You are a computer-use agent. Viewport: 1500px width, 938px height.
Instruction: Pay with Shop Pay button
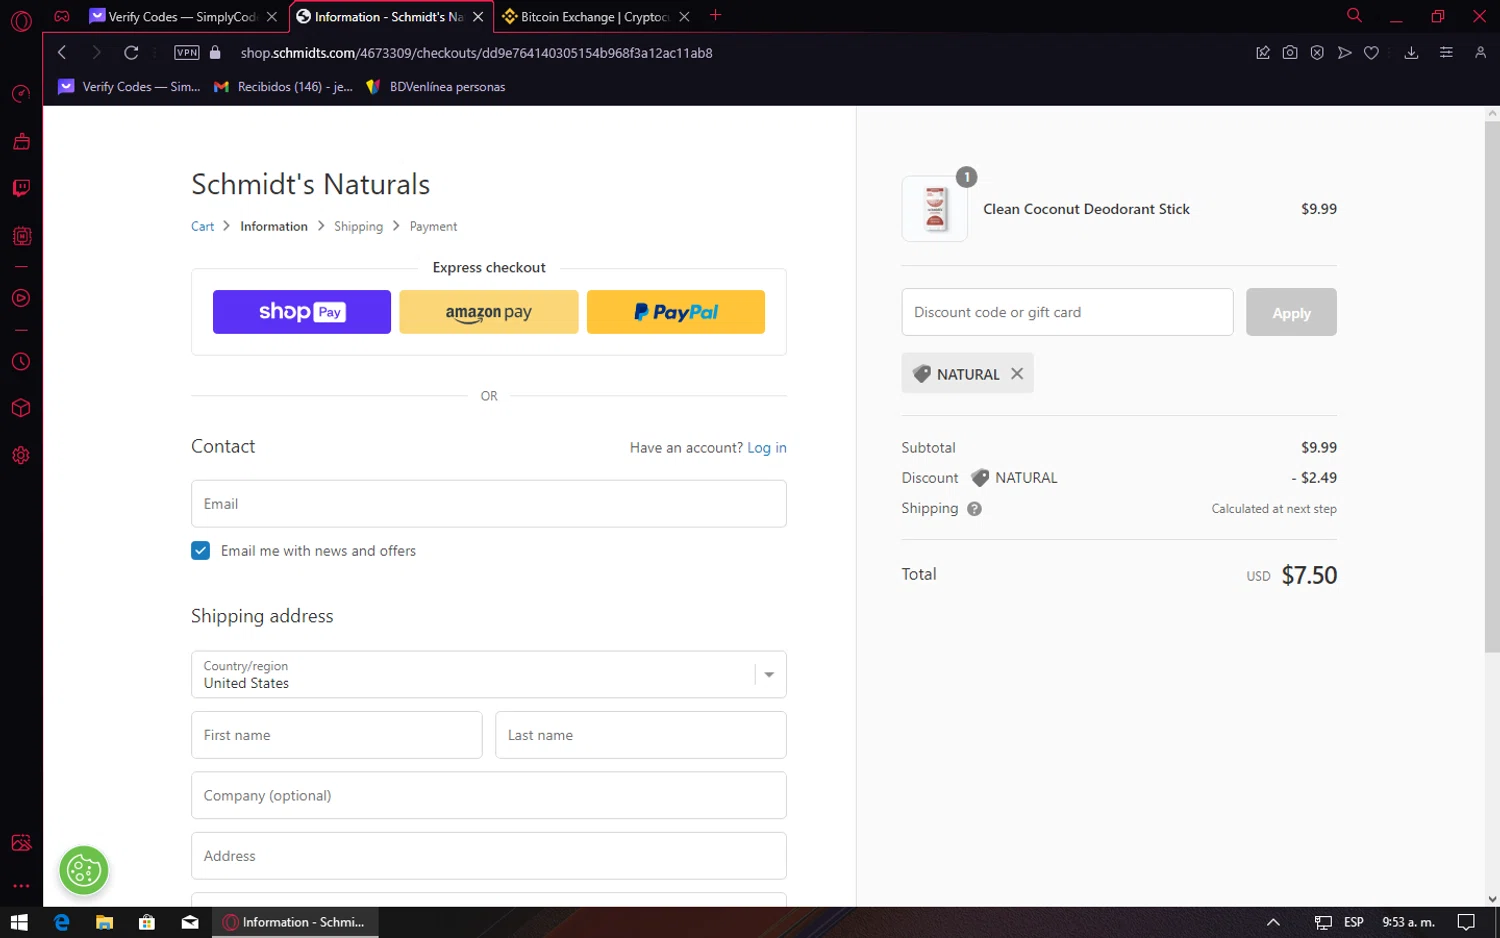[x=302, y=312]
